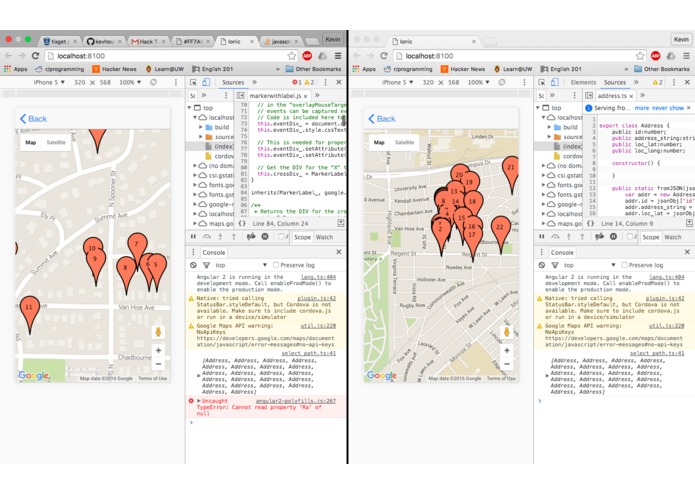Clear console icon in right window
This screenshot has width=695, height=494.
pyautogui.click(x=542, y=265)
